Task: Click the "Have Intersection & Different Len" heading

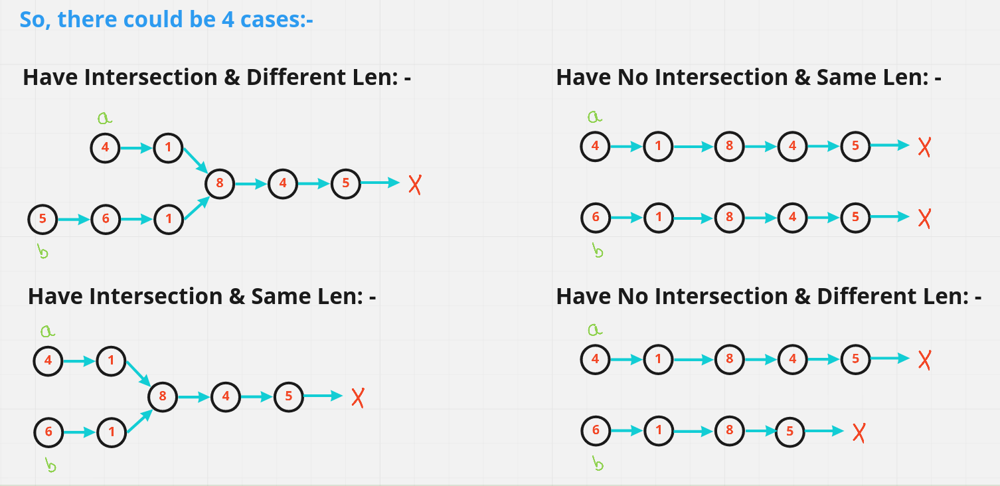Action: pyautogui.click(x=217, y=77)
